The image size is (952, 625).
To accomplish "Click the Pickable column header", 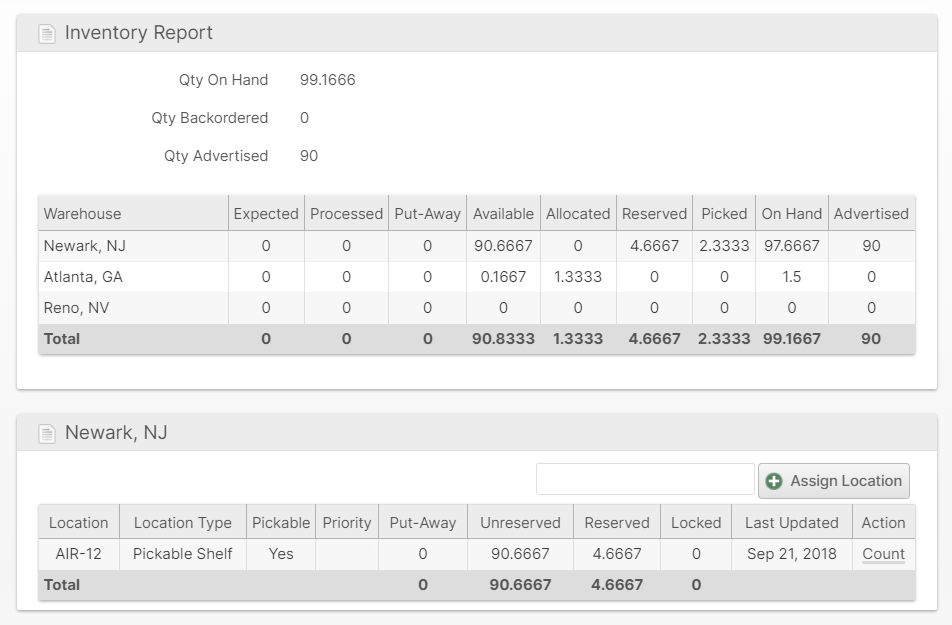I will point(281,522).
